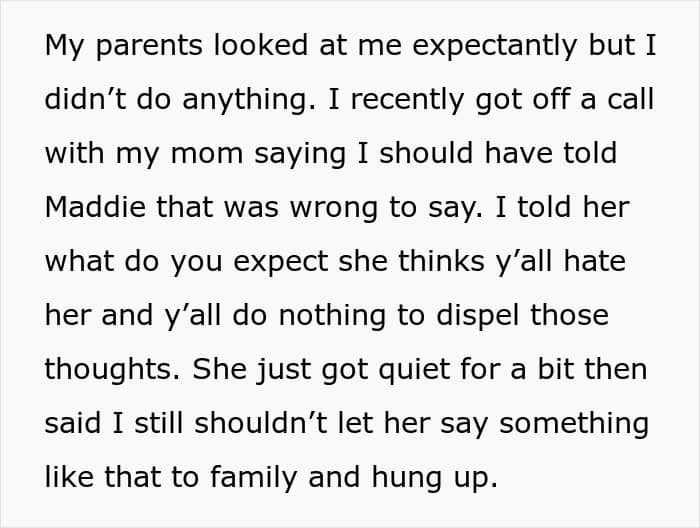Image resolution: width=700 pixels, height=528 pixels.
Task: Click the word "nothing" in sixth line
Action: (332, 316)
